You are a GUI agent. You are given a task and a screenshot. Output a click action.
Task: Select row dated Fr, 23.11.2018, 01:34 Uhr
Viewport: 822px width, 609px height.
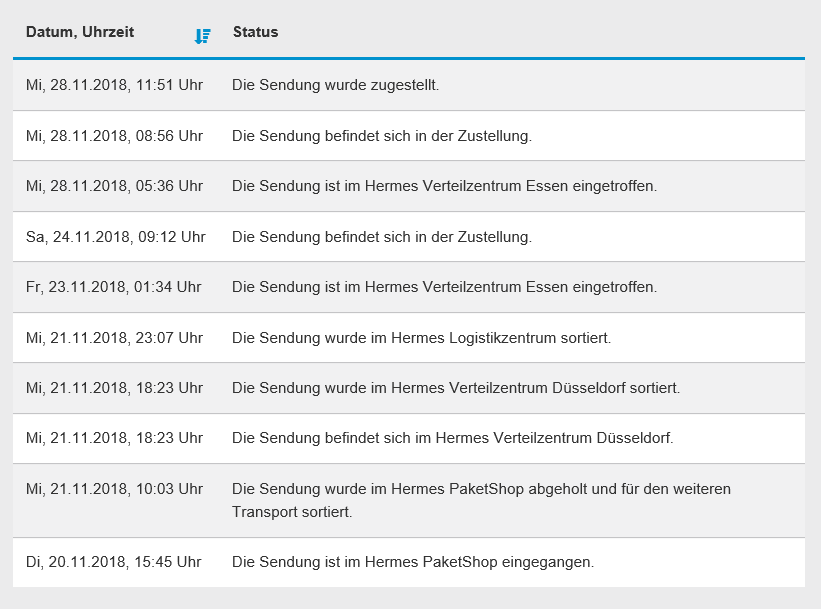click(409, 287)
